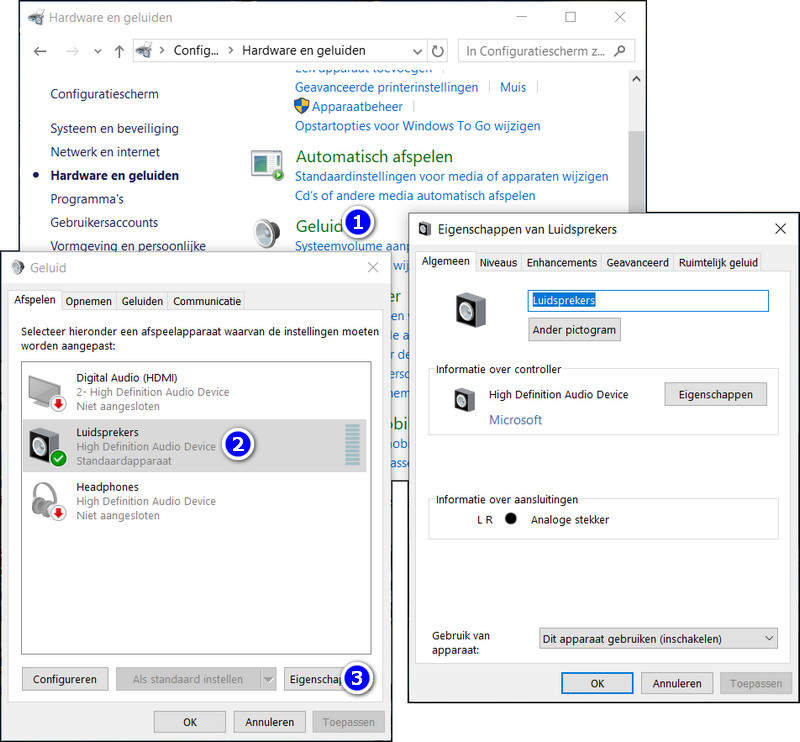Open the Als standaard instellen dropdown arrow

[x=268, y=679]
